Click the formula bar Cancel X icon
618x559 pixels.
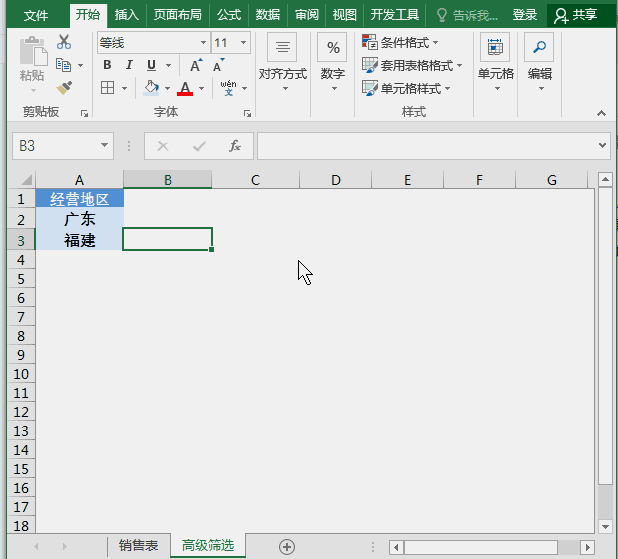point(163,147)
